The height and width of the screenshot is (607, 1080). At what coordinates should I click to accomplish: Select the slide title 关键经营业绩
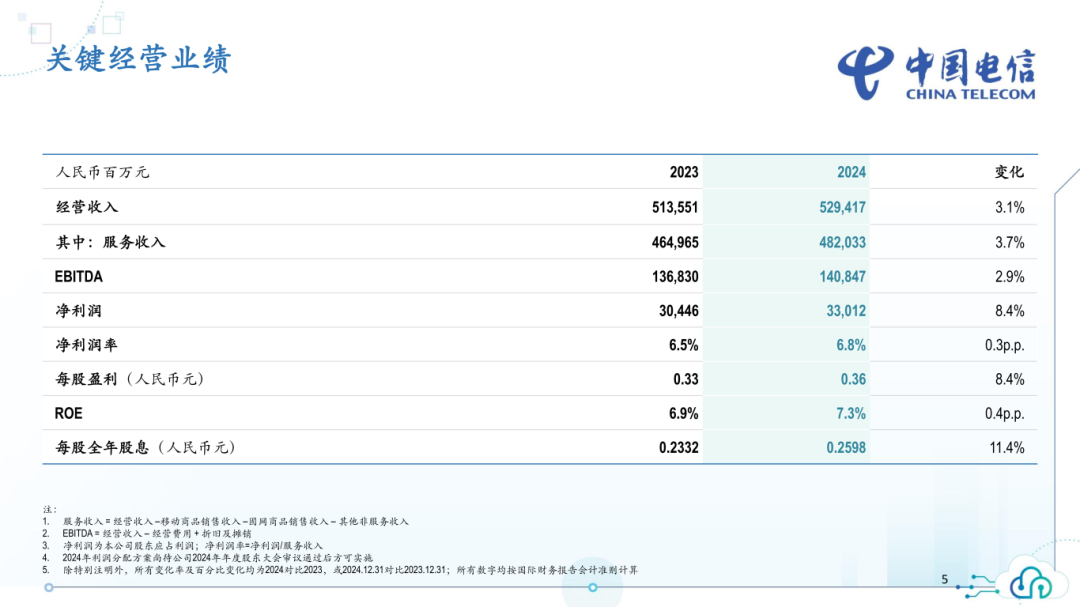pyautogui.click(x=138, y=59)
